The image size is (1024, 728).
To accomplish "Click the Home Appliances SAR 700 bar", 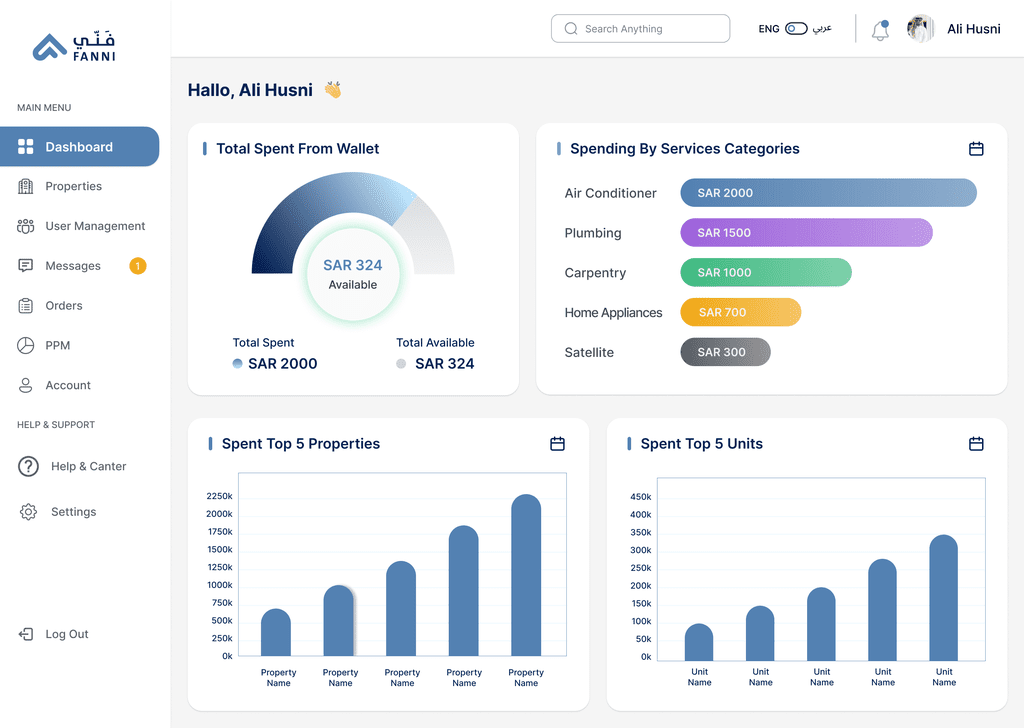I will tap(741, 312).
